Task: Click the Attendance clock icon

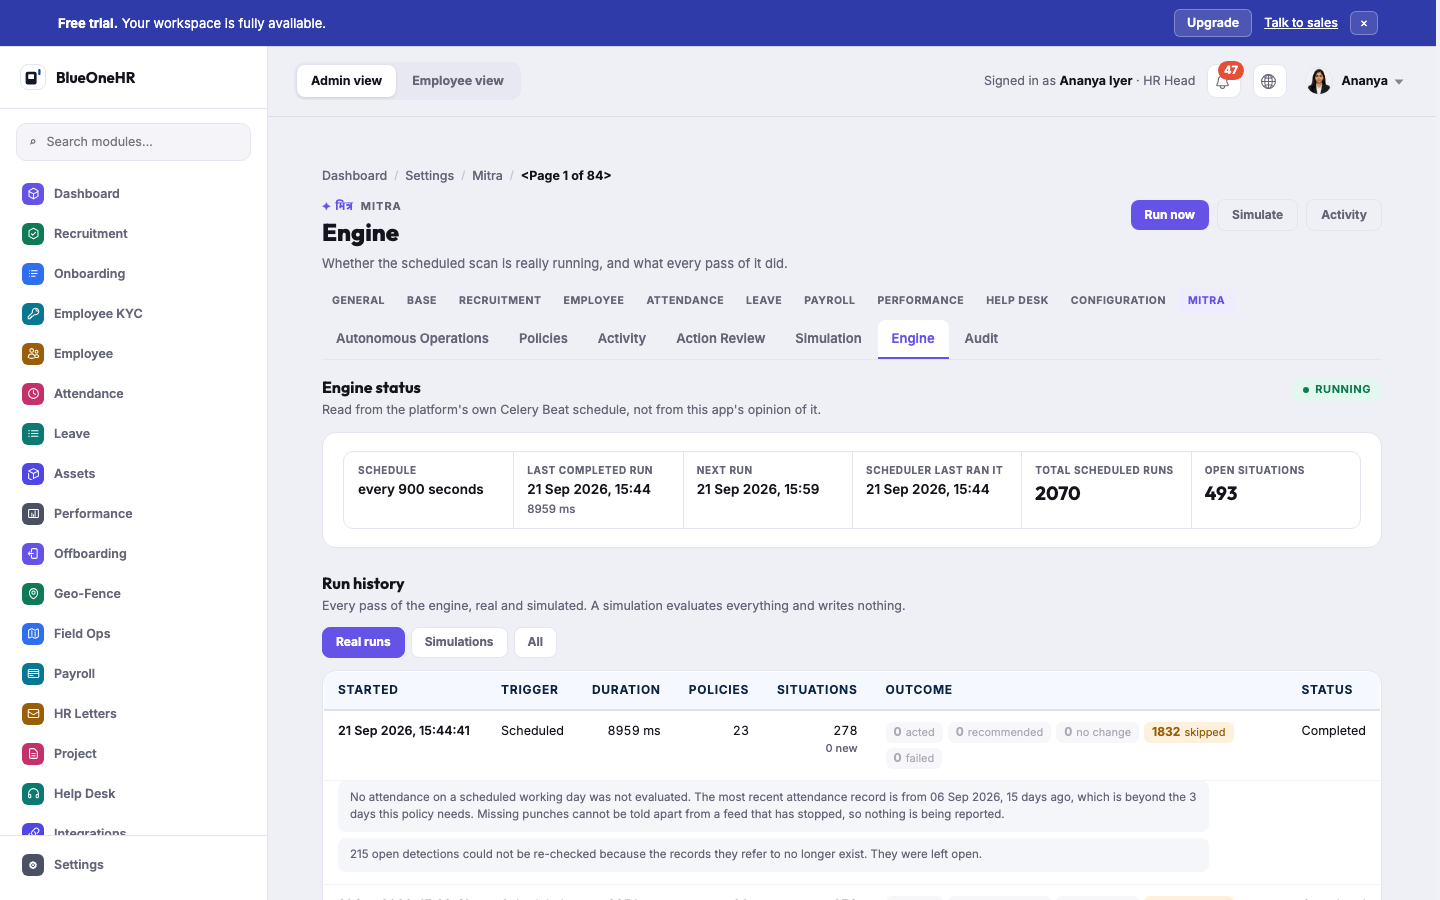Action: click(x=33, y=393)
